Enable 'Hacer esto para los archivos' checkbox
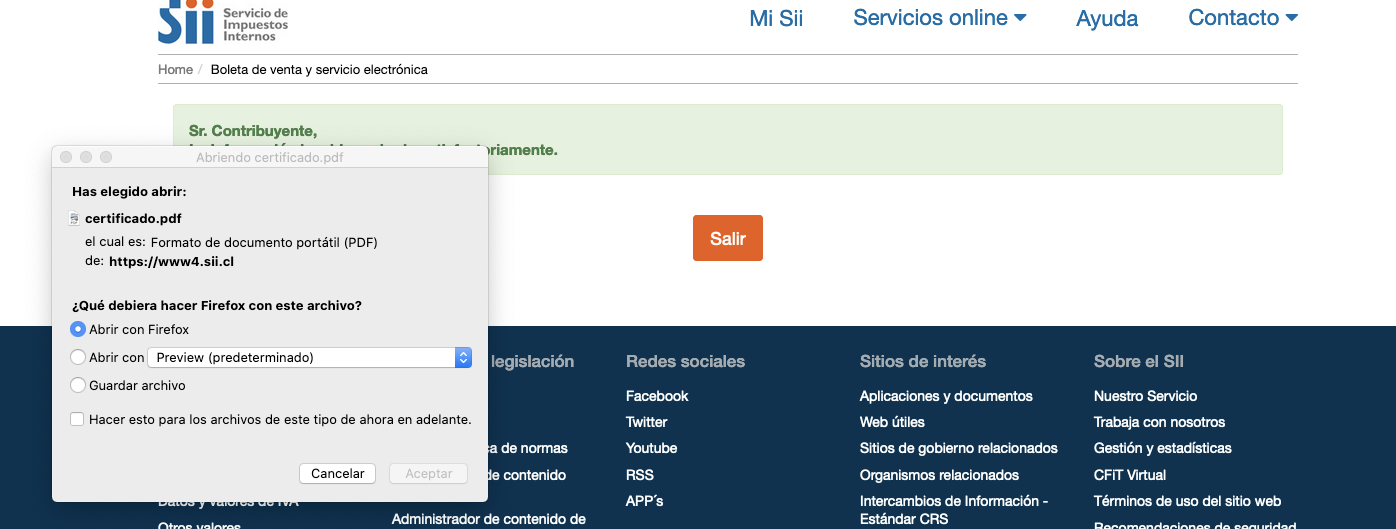The image size is (1396, 529). click(77, 419)
